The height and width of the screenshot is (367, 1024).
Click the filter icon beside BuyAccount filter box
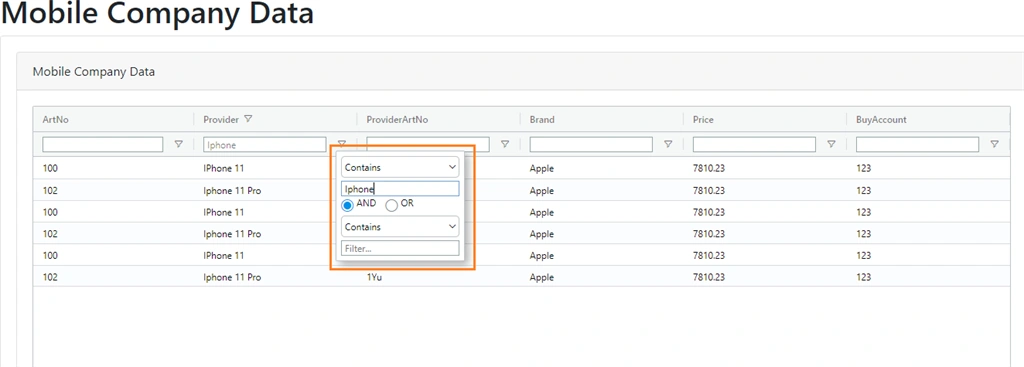(995, 144)
